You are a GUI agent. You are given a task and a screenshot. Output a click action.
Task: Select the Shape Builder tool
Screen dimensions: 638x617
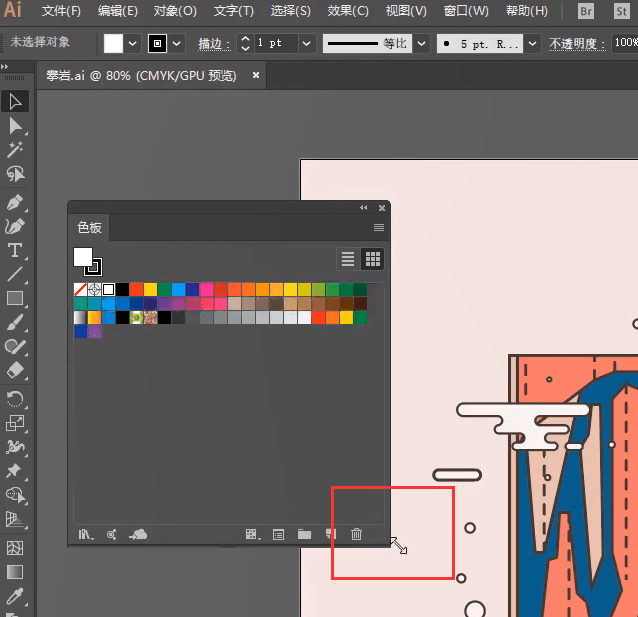point(15,495)
